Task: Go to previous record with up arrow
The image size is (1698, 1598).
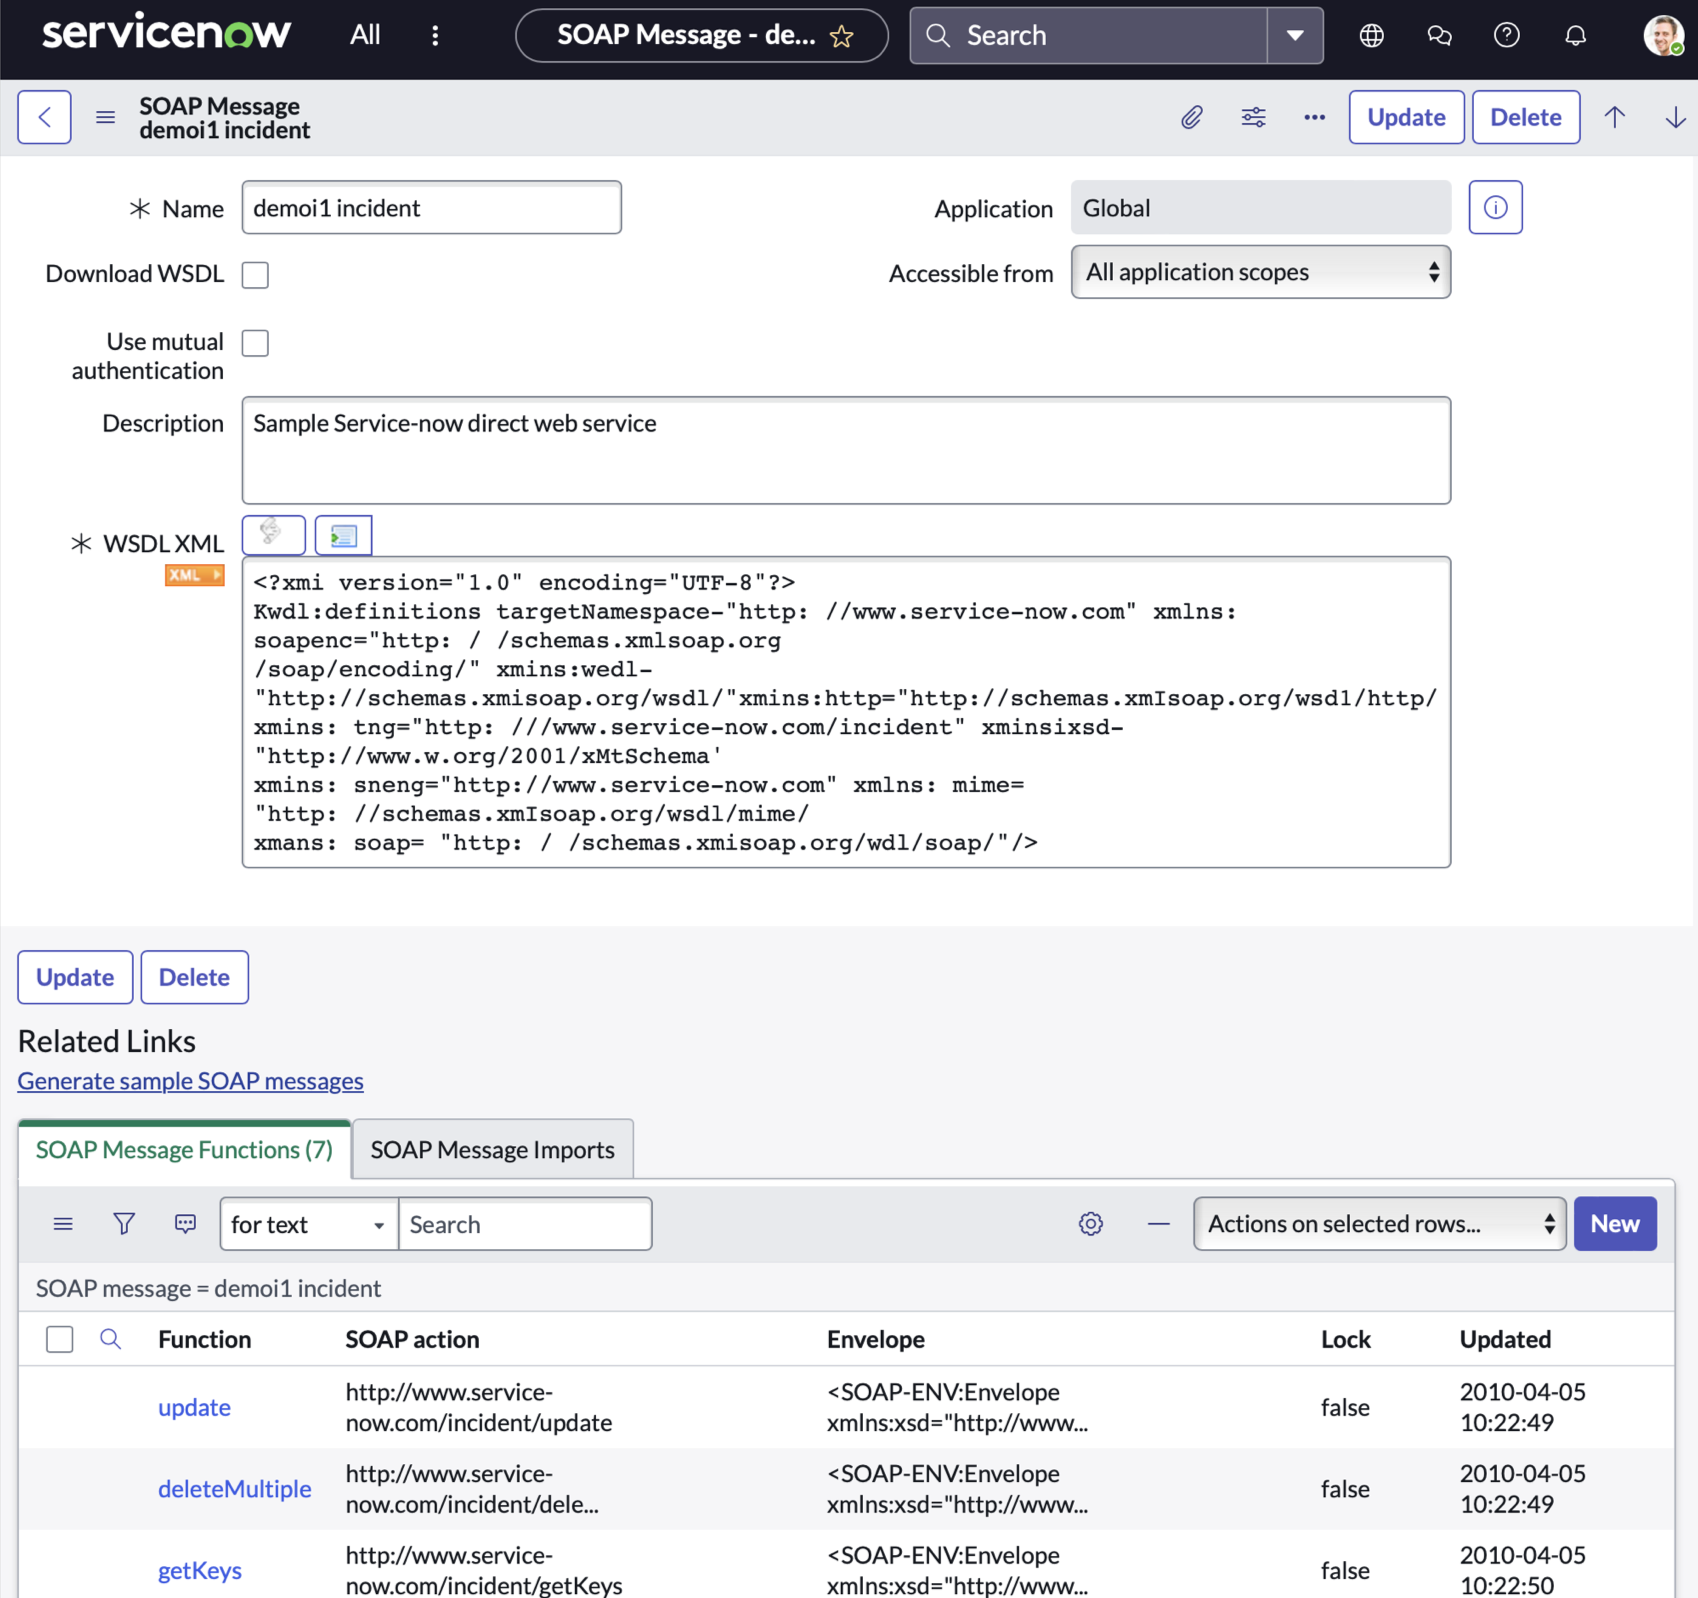Action: pyautogui.click(x=1614, y=117)
